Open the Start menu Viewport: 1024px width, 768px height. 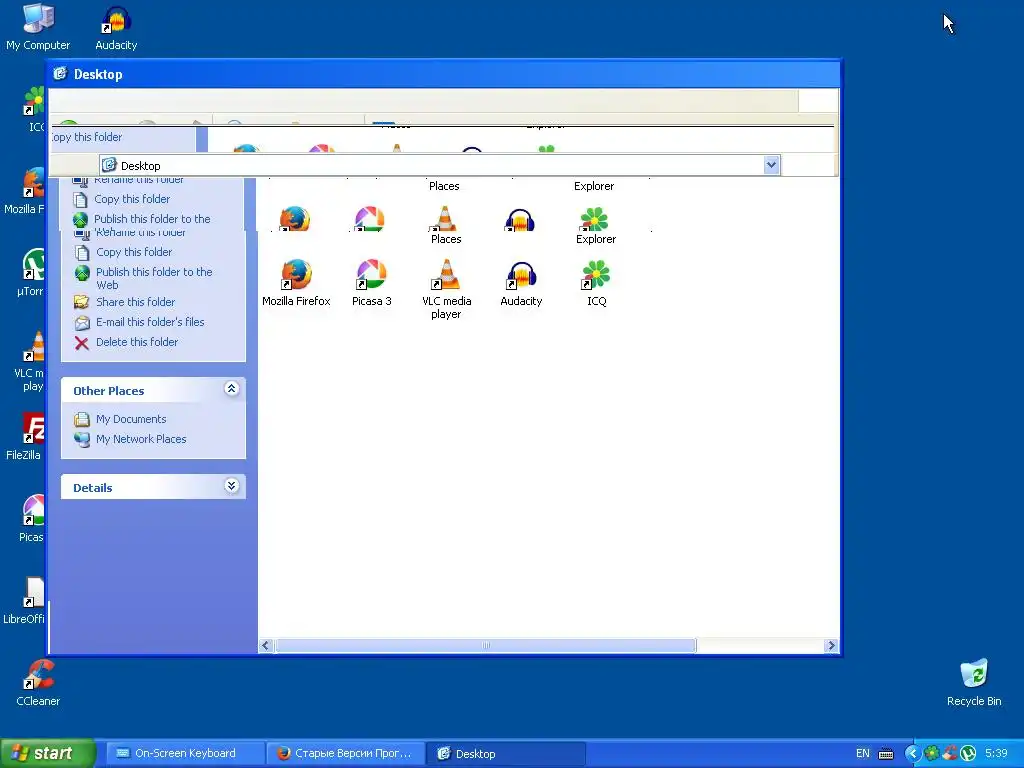(48, 753)
